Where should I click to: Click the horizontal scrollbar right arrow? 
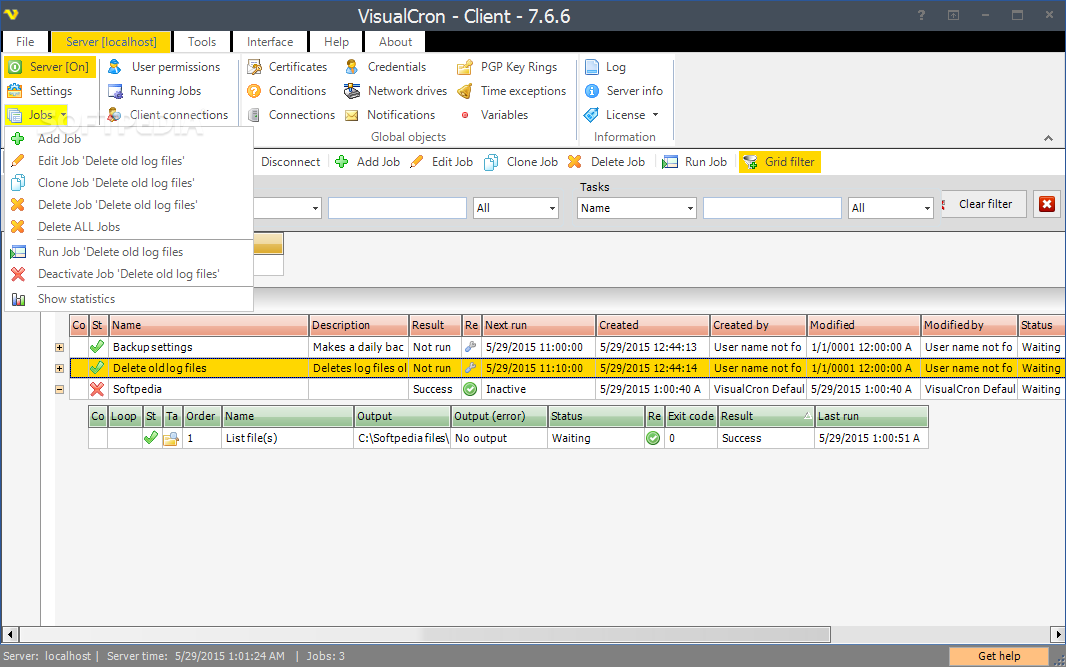(1058, 634)
